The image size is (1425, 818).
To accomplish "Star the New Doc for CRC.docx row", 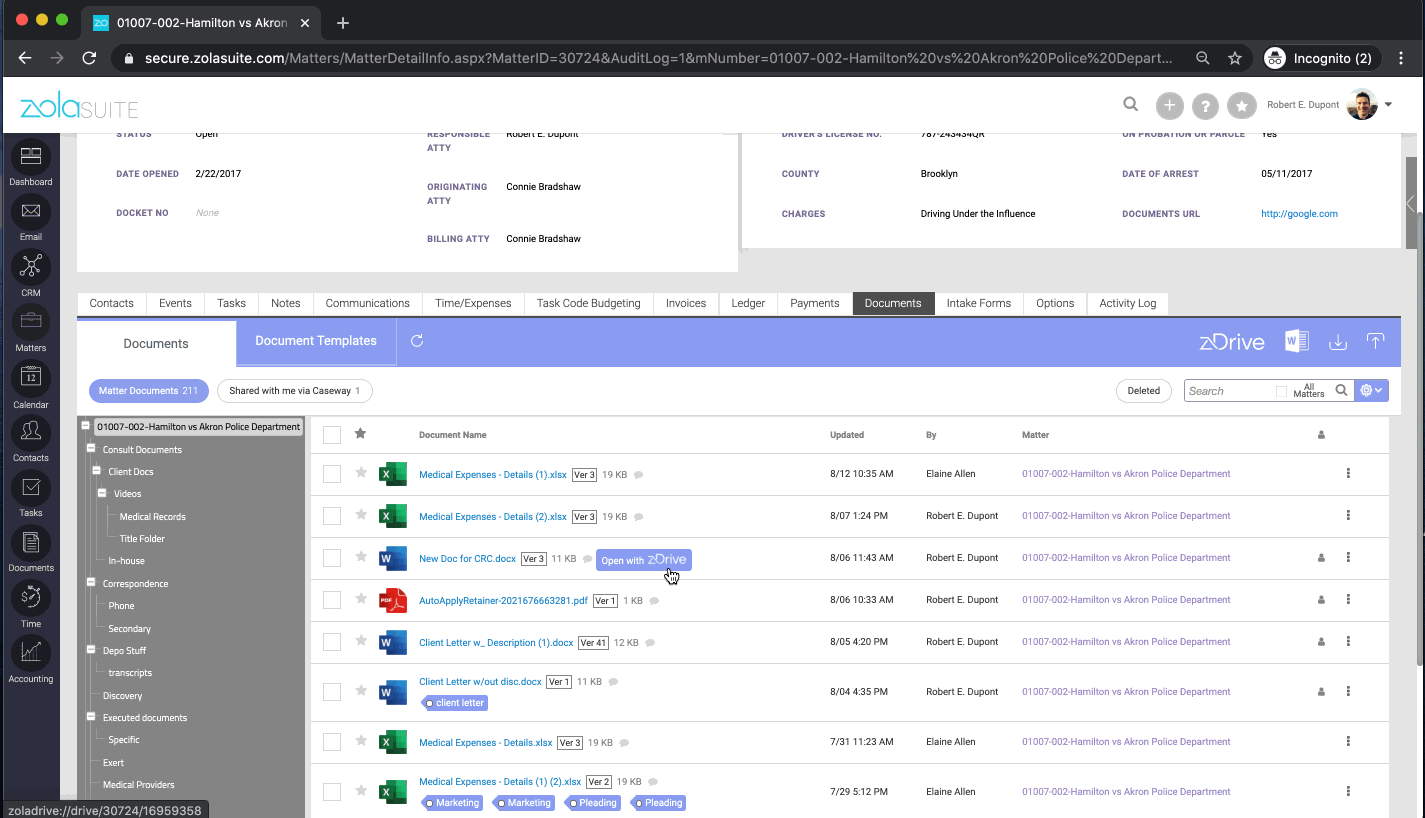I will [361, 557].
